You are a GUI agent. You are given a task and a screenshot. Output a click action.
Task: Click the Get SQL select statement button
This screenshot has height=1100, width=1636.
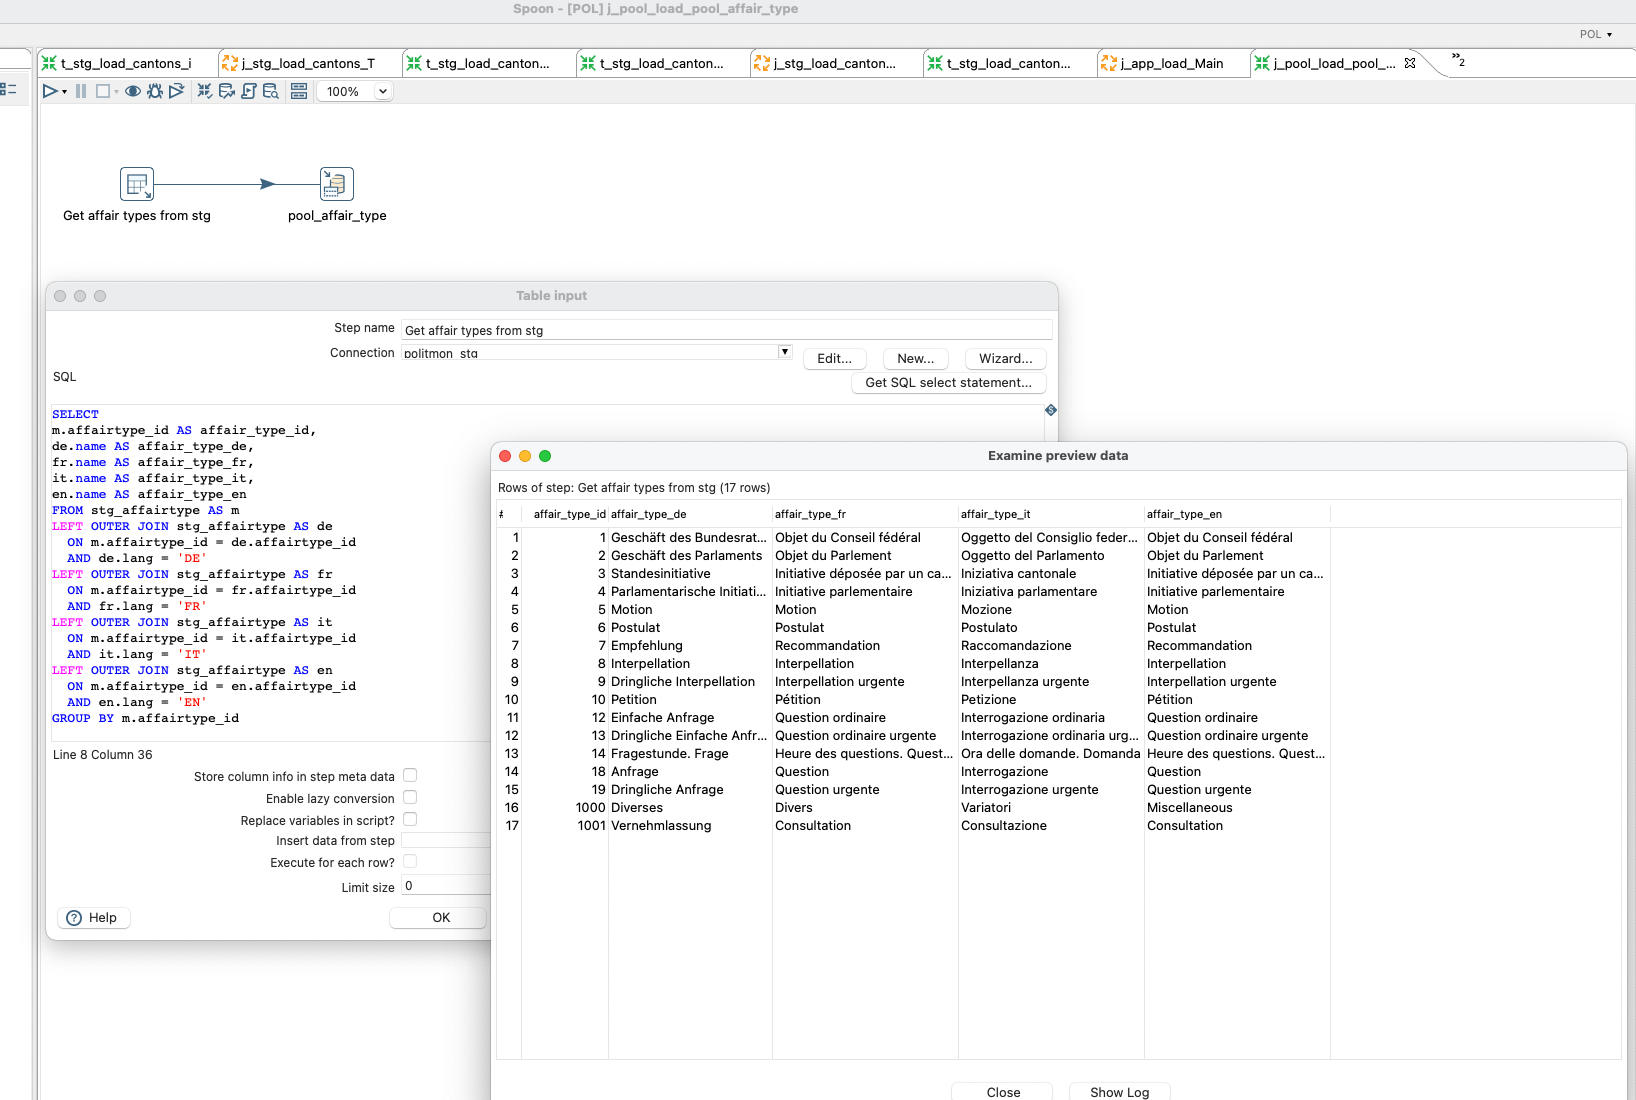click(948, 383)
